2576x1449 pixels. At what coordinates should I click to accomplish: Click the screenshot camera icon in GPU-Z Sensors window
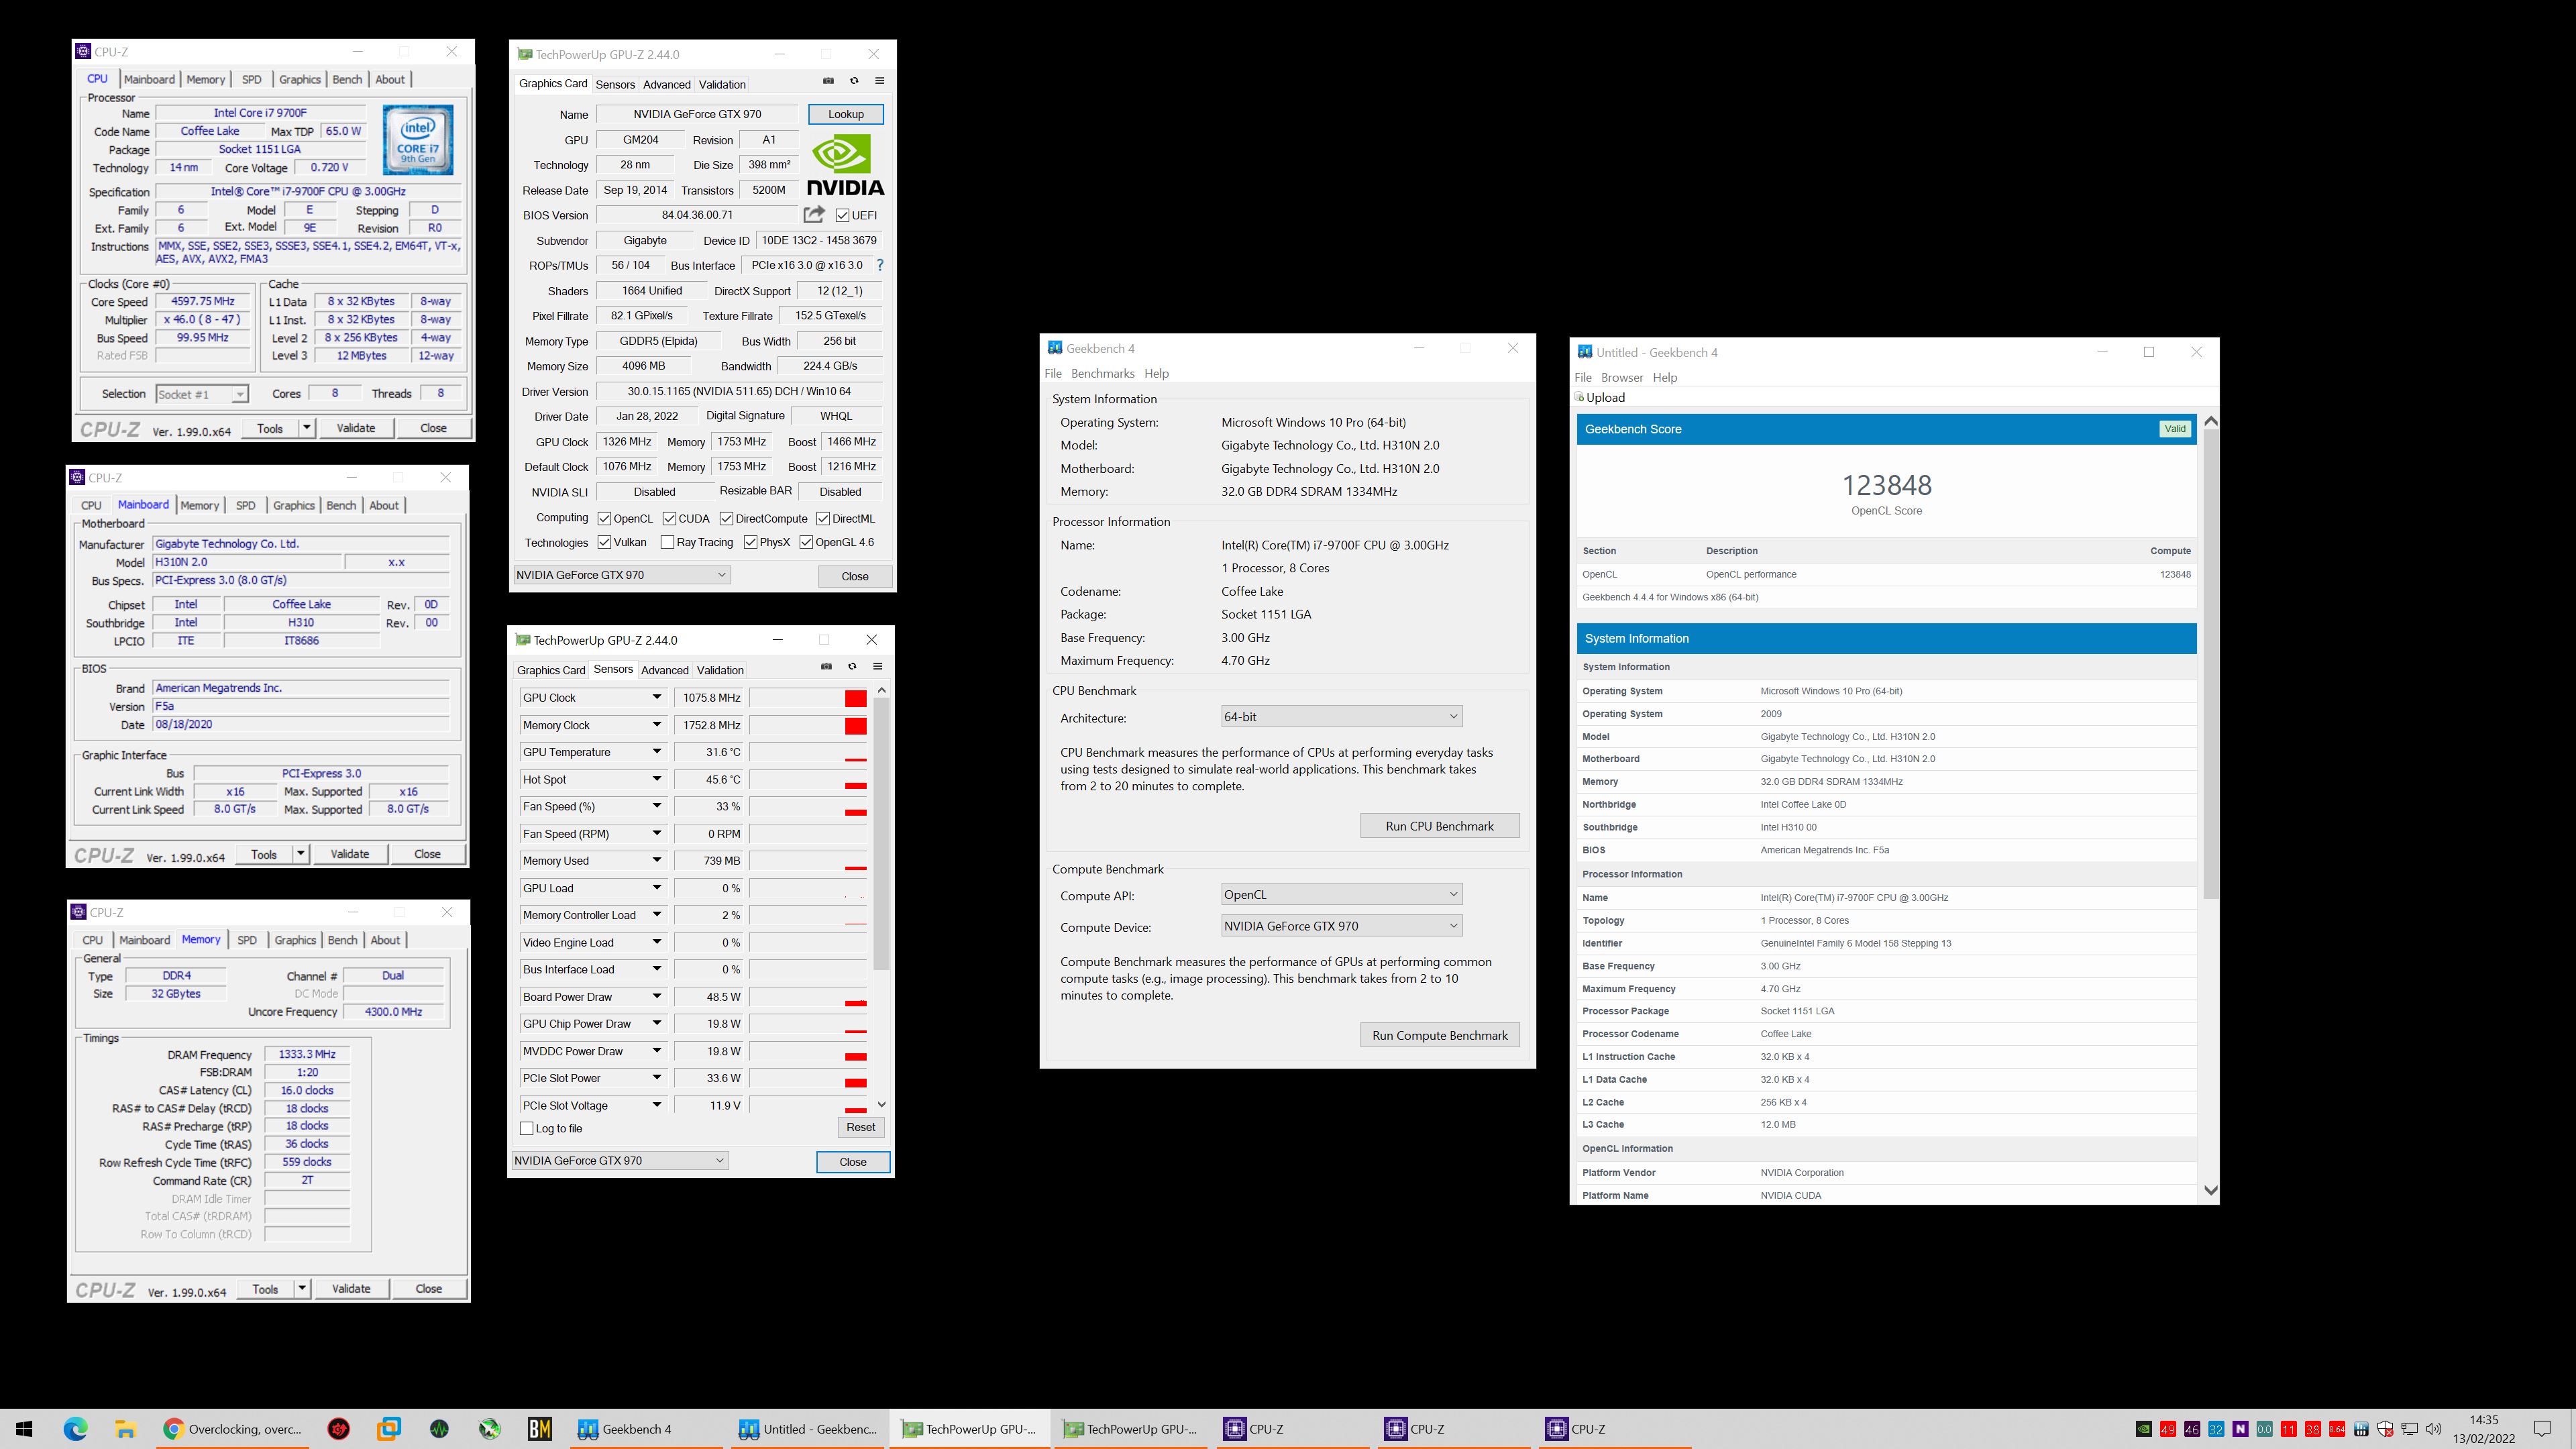click(826, 667)
